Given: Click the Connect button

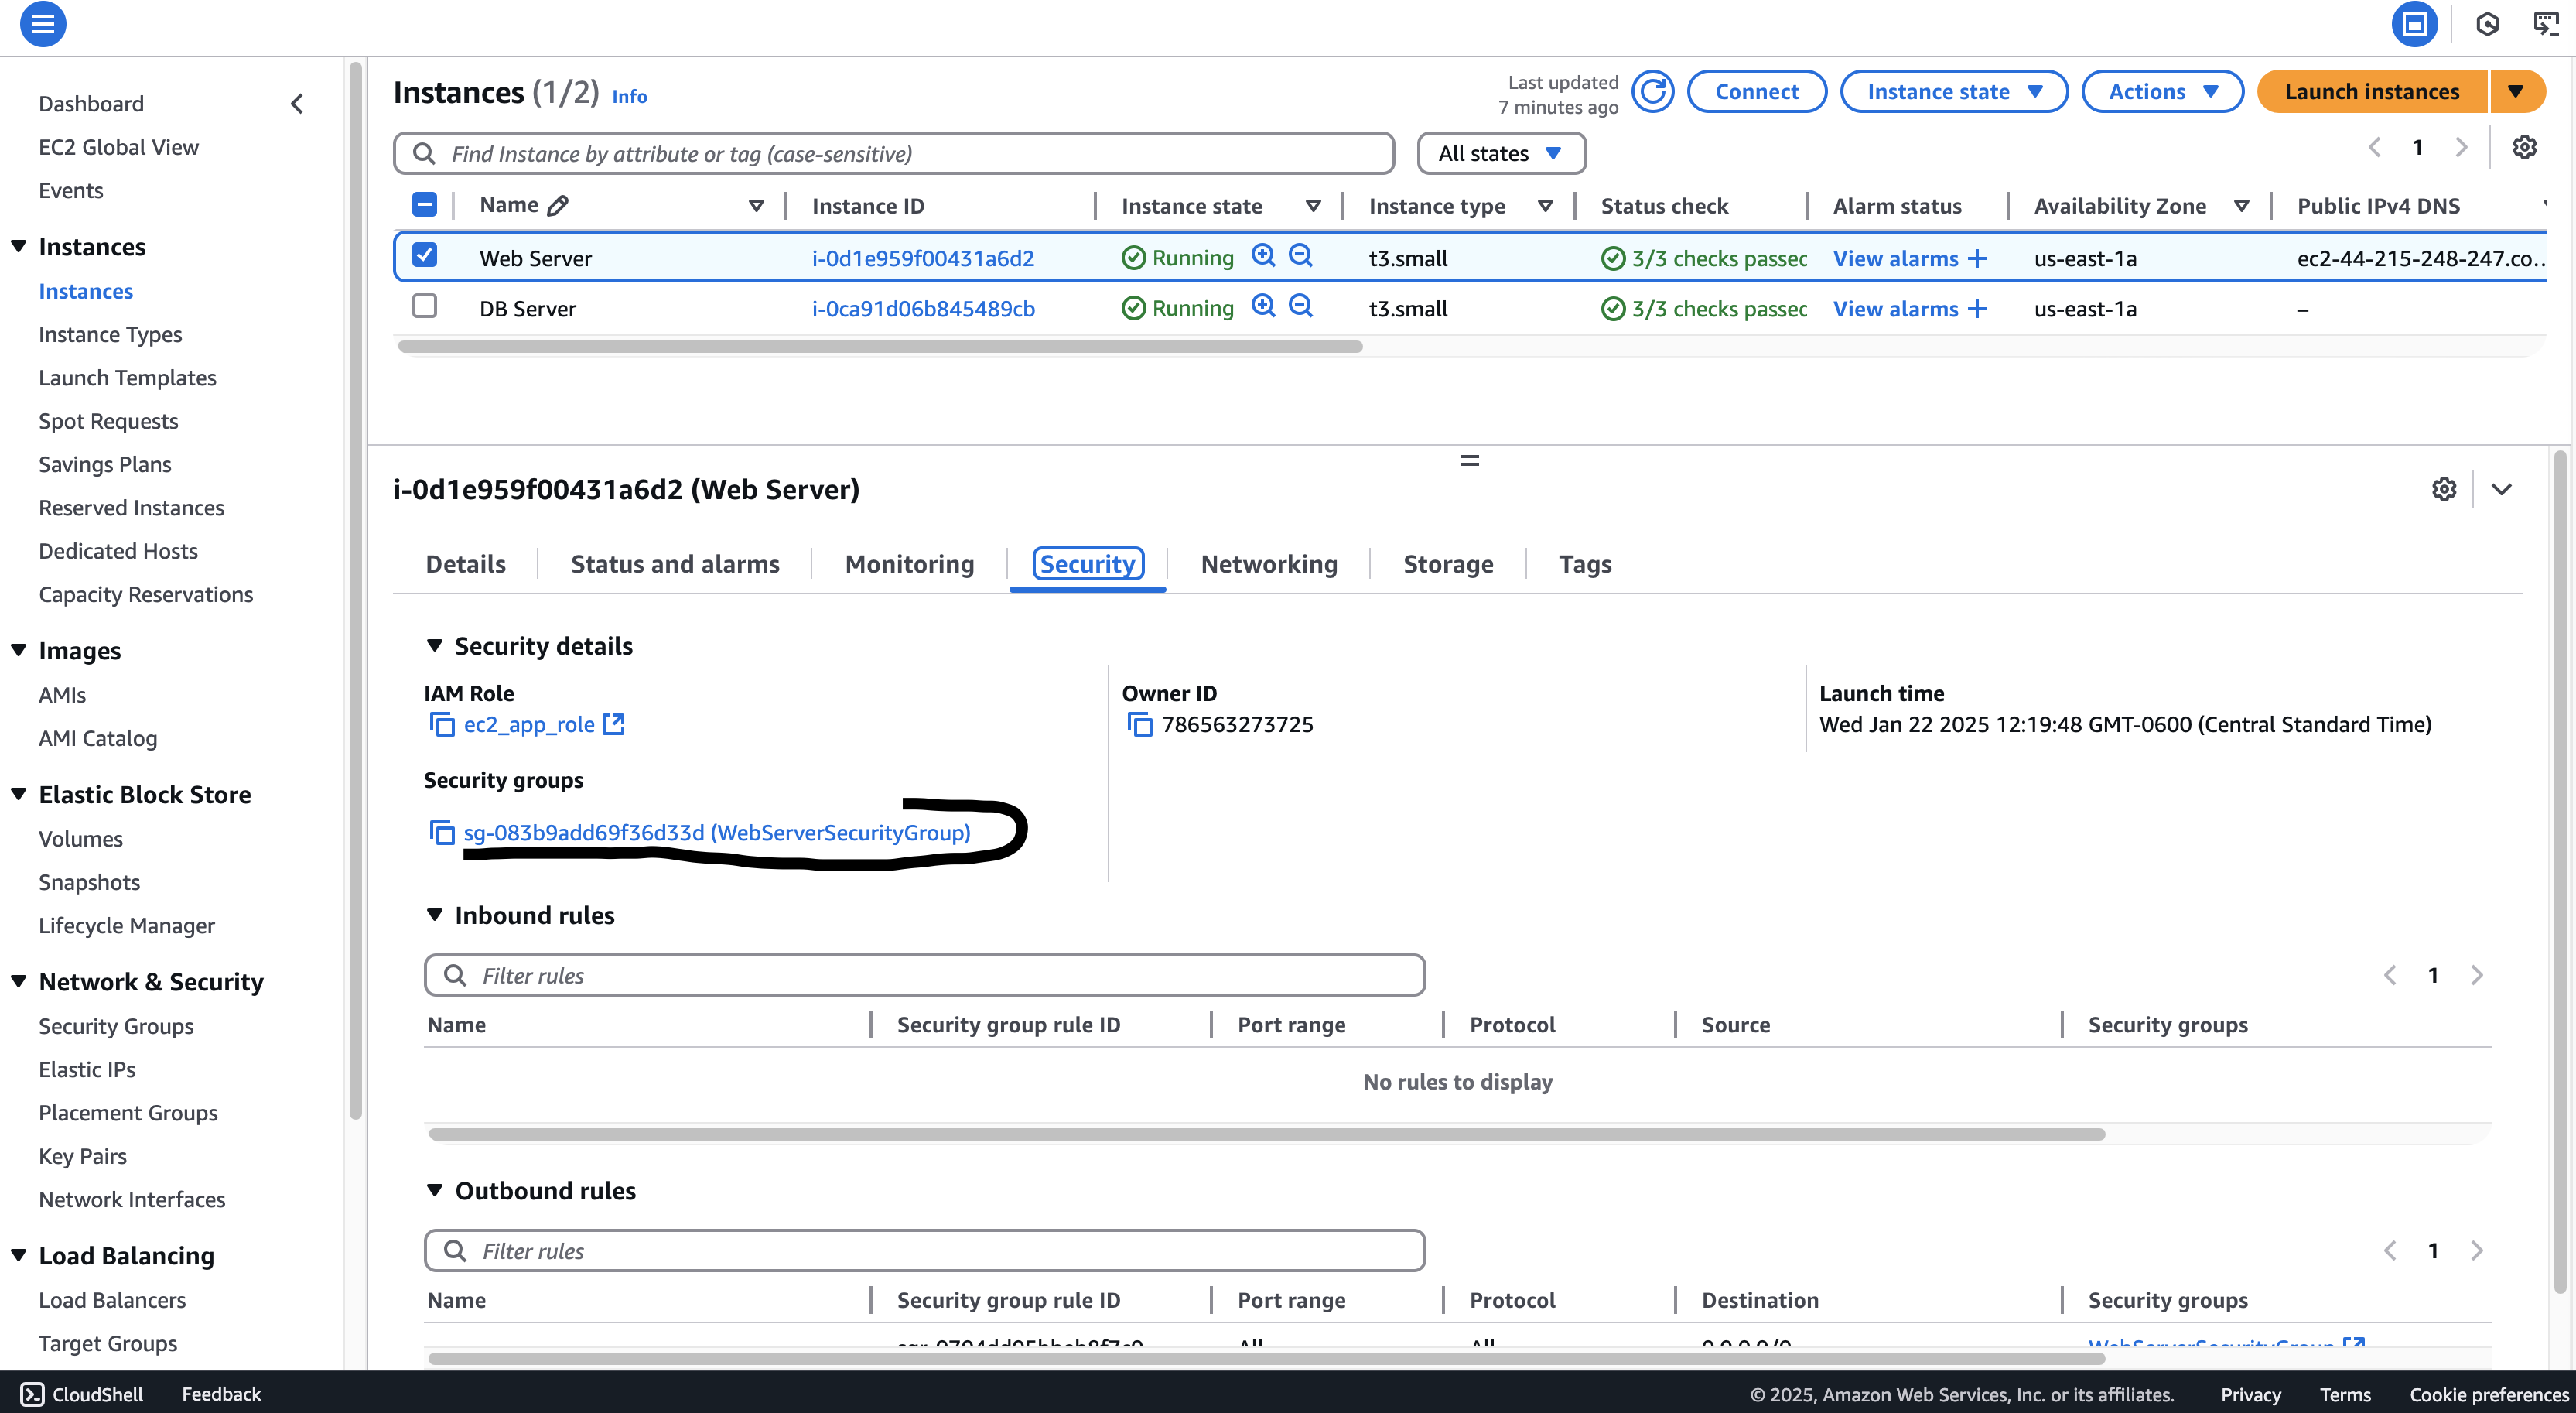Looking at the screenshot, I should point(1756,92).
